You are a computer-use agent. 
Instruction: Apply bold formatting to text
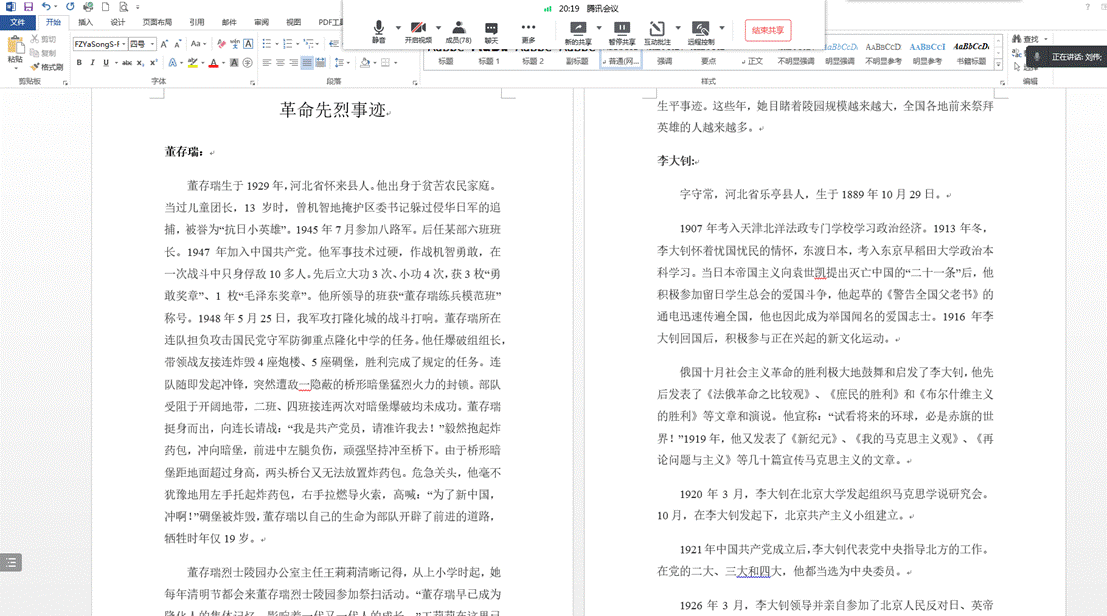pyautogui.click(x=79, y=63)
